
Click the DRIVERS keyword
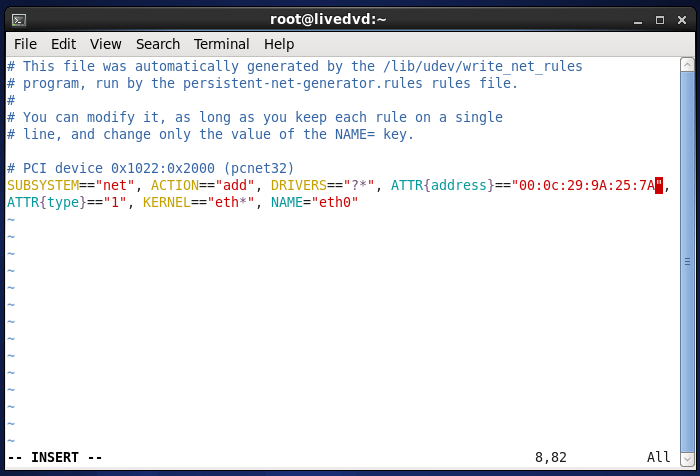click(299, 185)
